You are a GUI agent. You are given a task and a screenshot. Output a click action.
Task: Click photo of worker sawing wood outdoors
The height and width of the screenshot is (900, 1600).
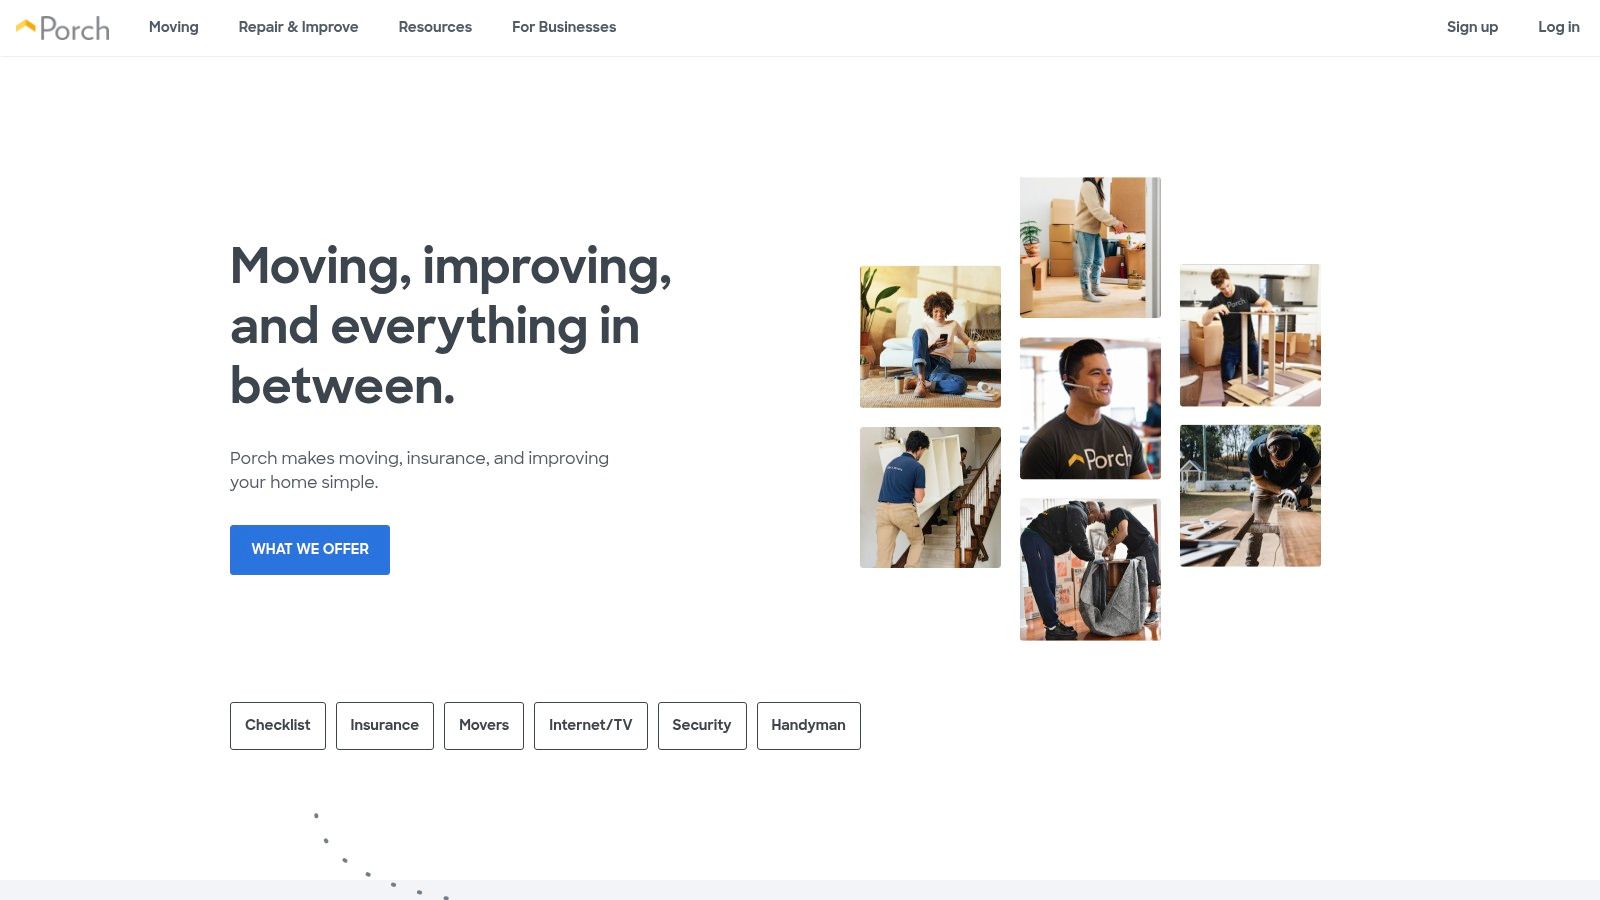click(1250, 496)
